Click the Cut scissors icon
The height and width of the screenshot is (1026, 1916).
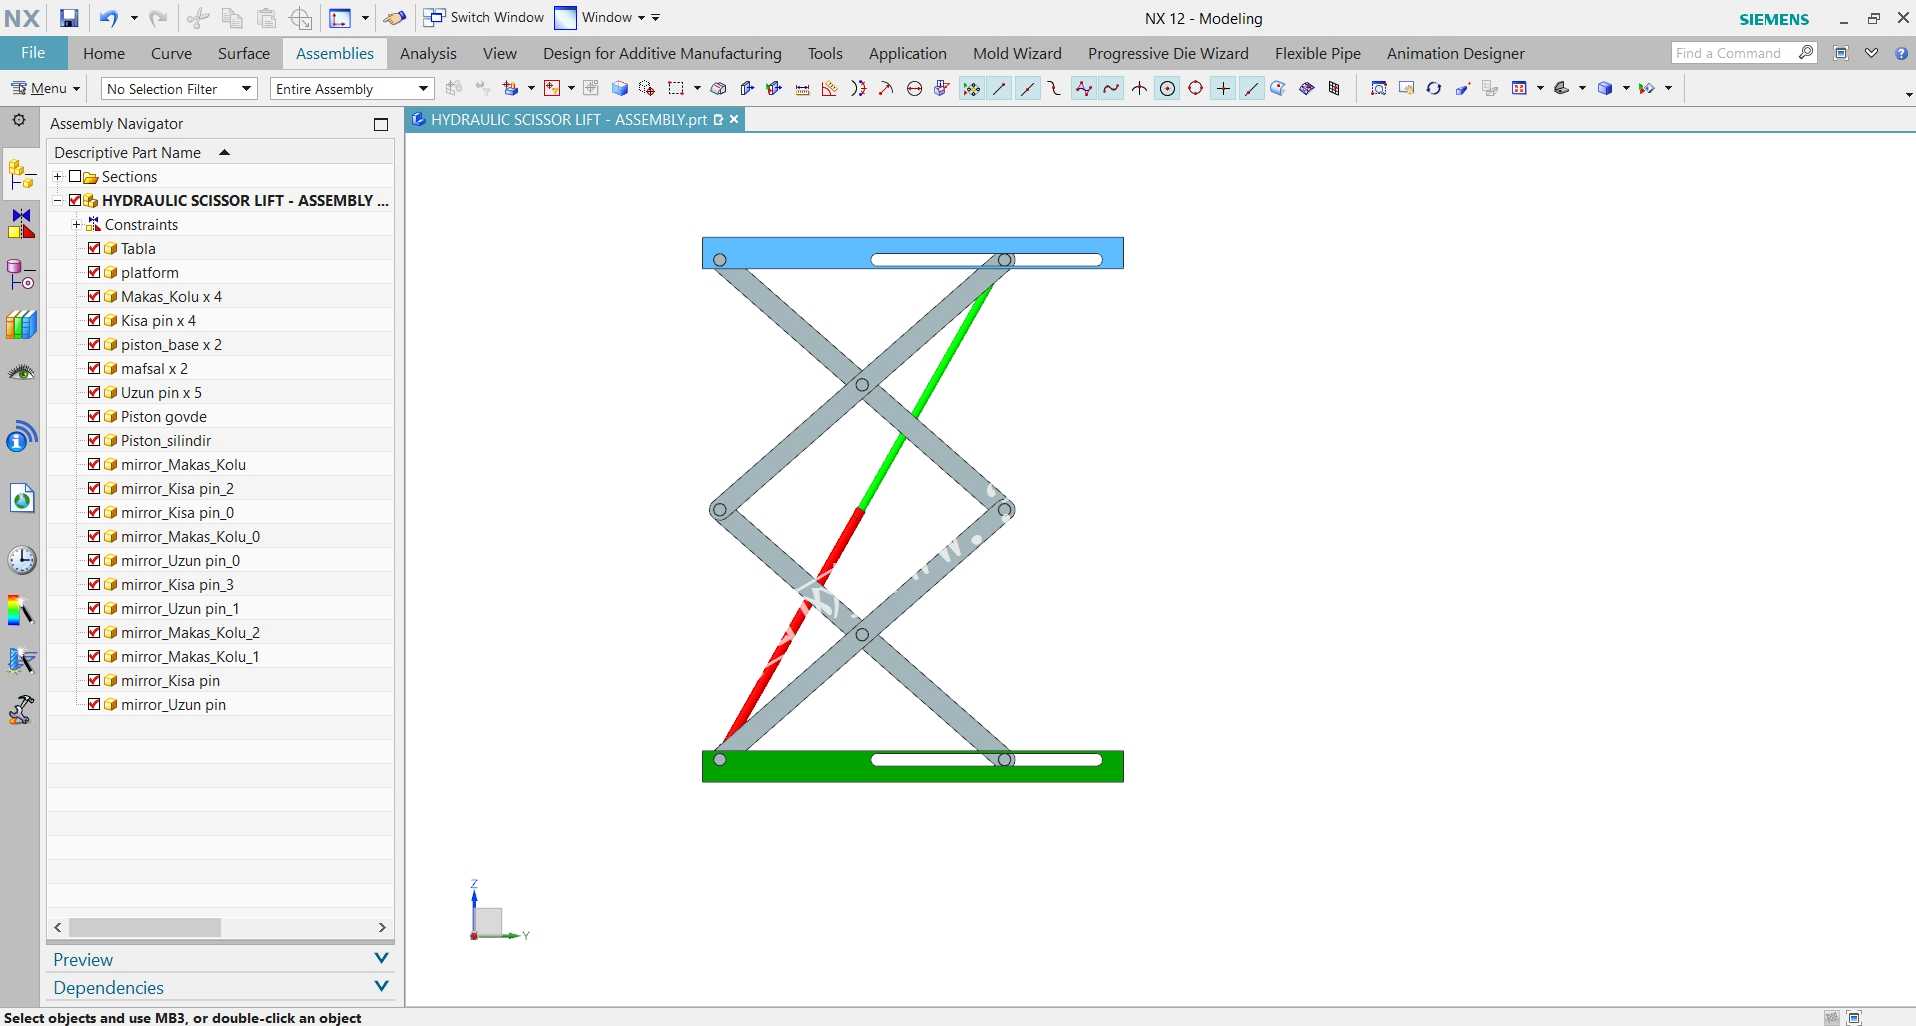(x=198, y=18)
